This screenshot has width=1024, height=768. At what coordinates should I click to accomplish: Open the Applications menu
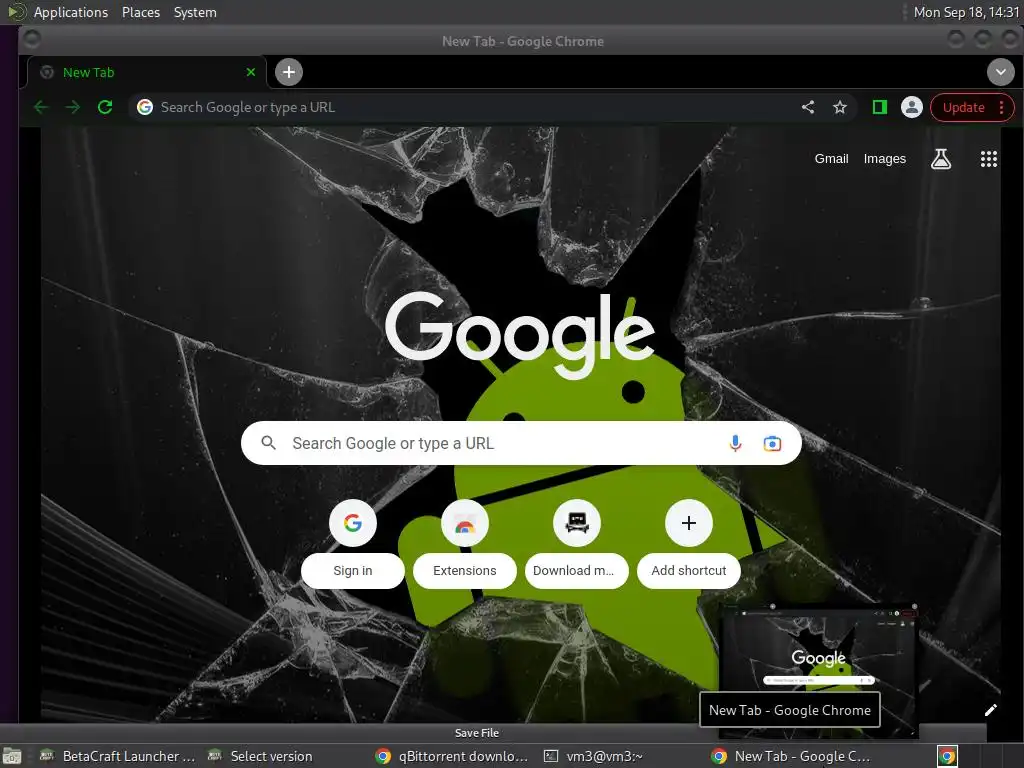pyautogui.click(x=71, y=12)
